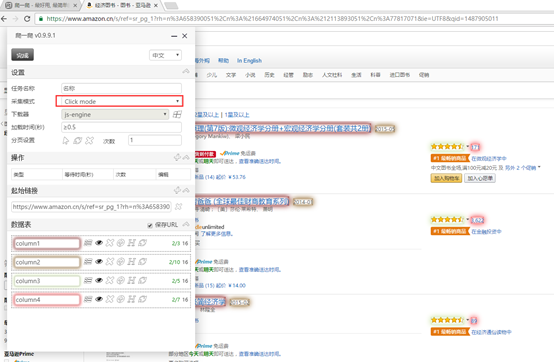Click the loop icon in column3 row
Screen dimensions: 554x362
point(142,280)
